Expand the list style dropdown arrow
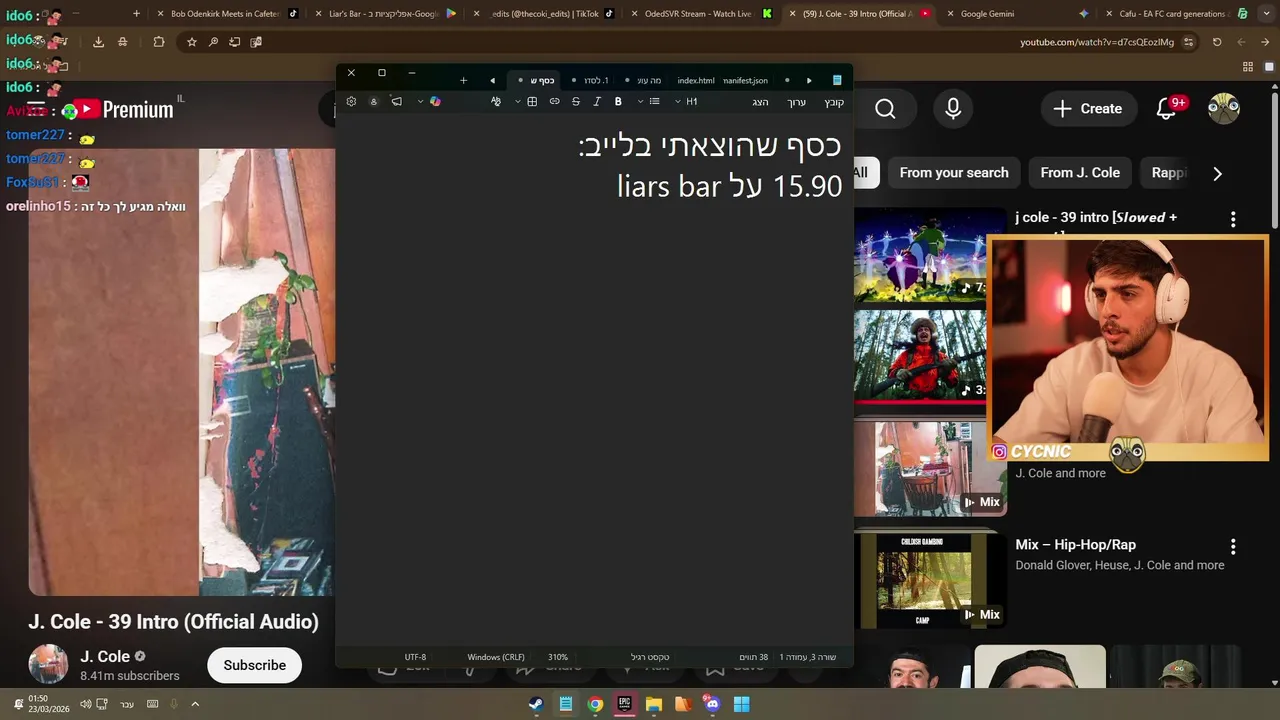The height and width of the screenshot is (720, 1280). click(x=640, y=102)
